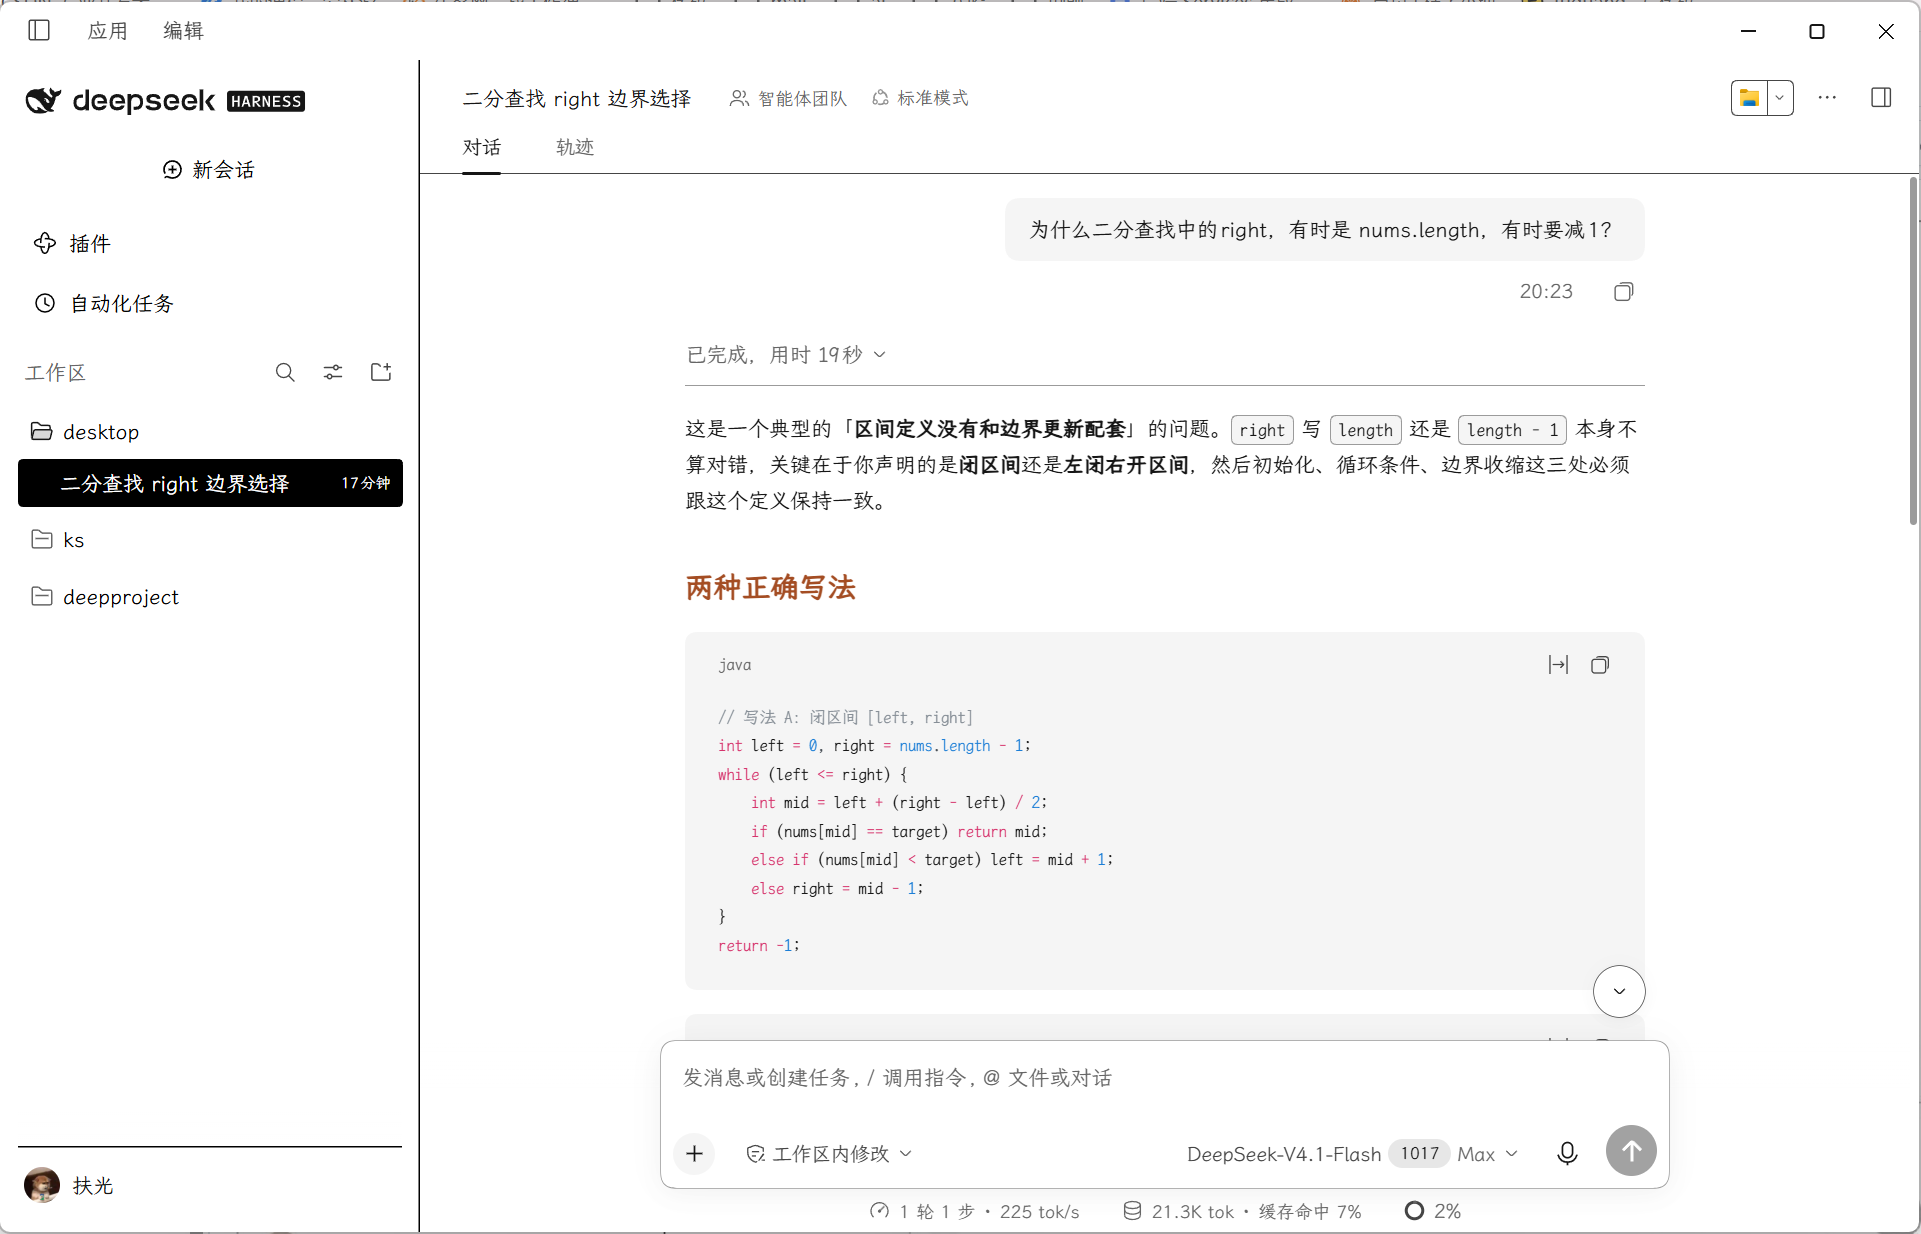Select the 二分查找 right 边界选择 session
Screen dimensions: 1921x1234
click(210, 483)
